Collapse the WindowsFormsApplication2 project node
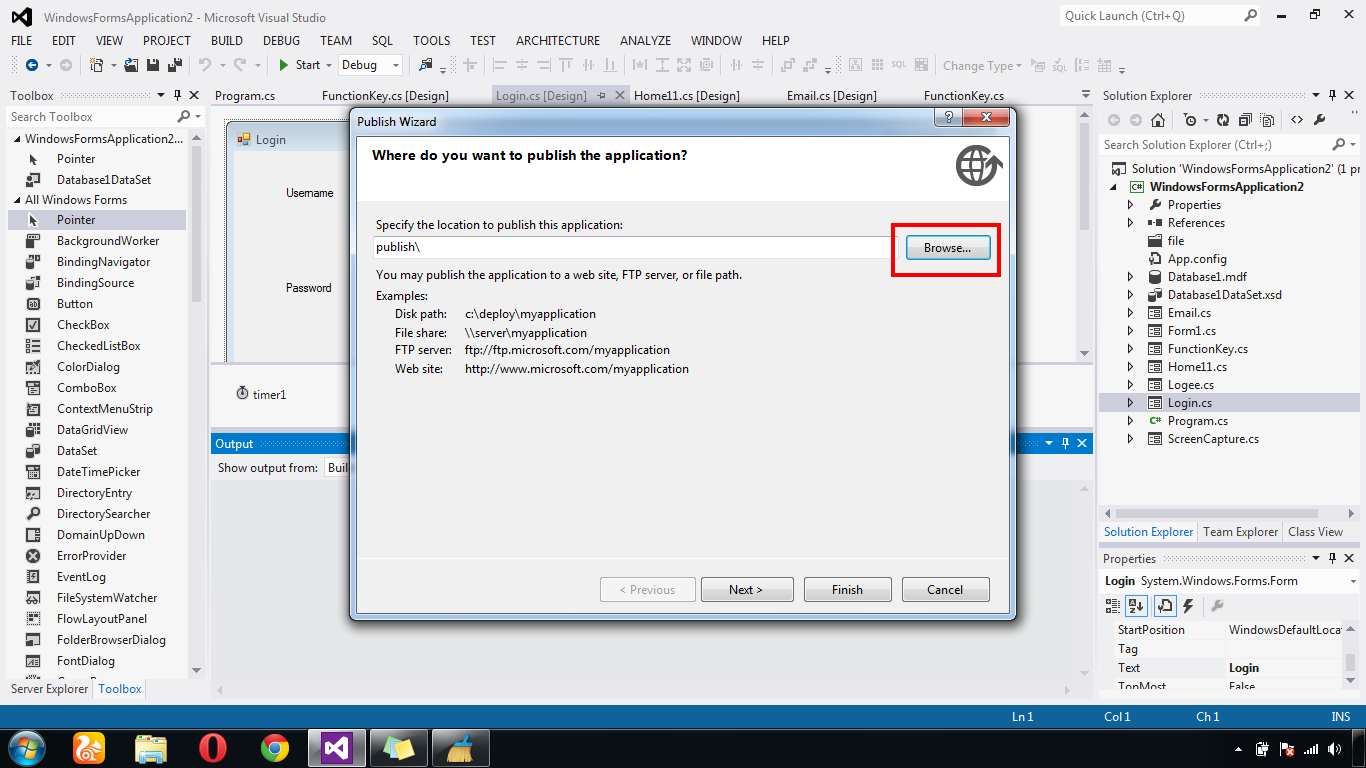The width and height of the screenshot is (1366, 768). pos(1114,187)
